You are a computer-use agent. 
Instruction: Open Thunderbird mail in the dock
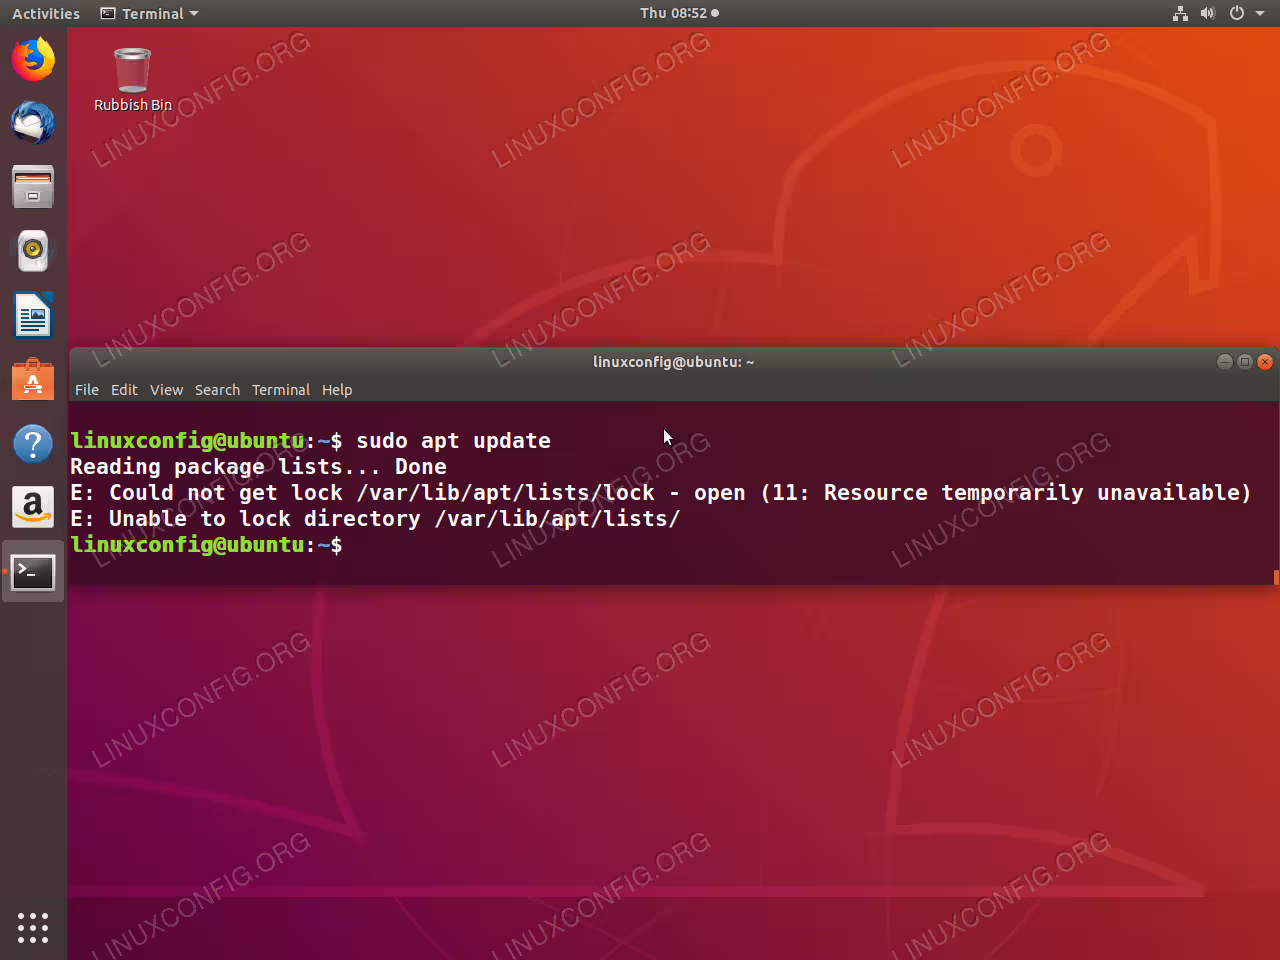(33, 123)
